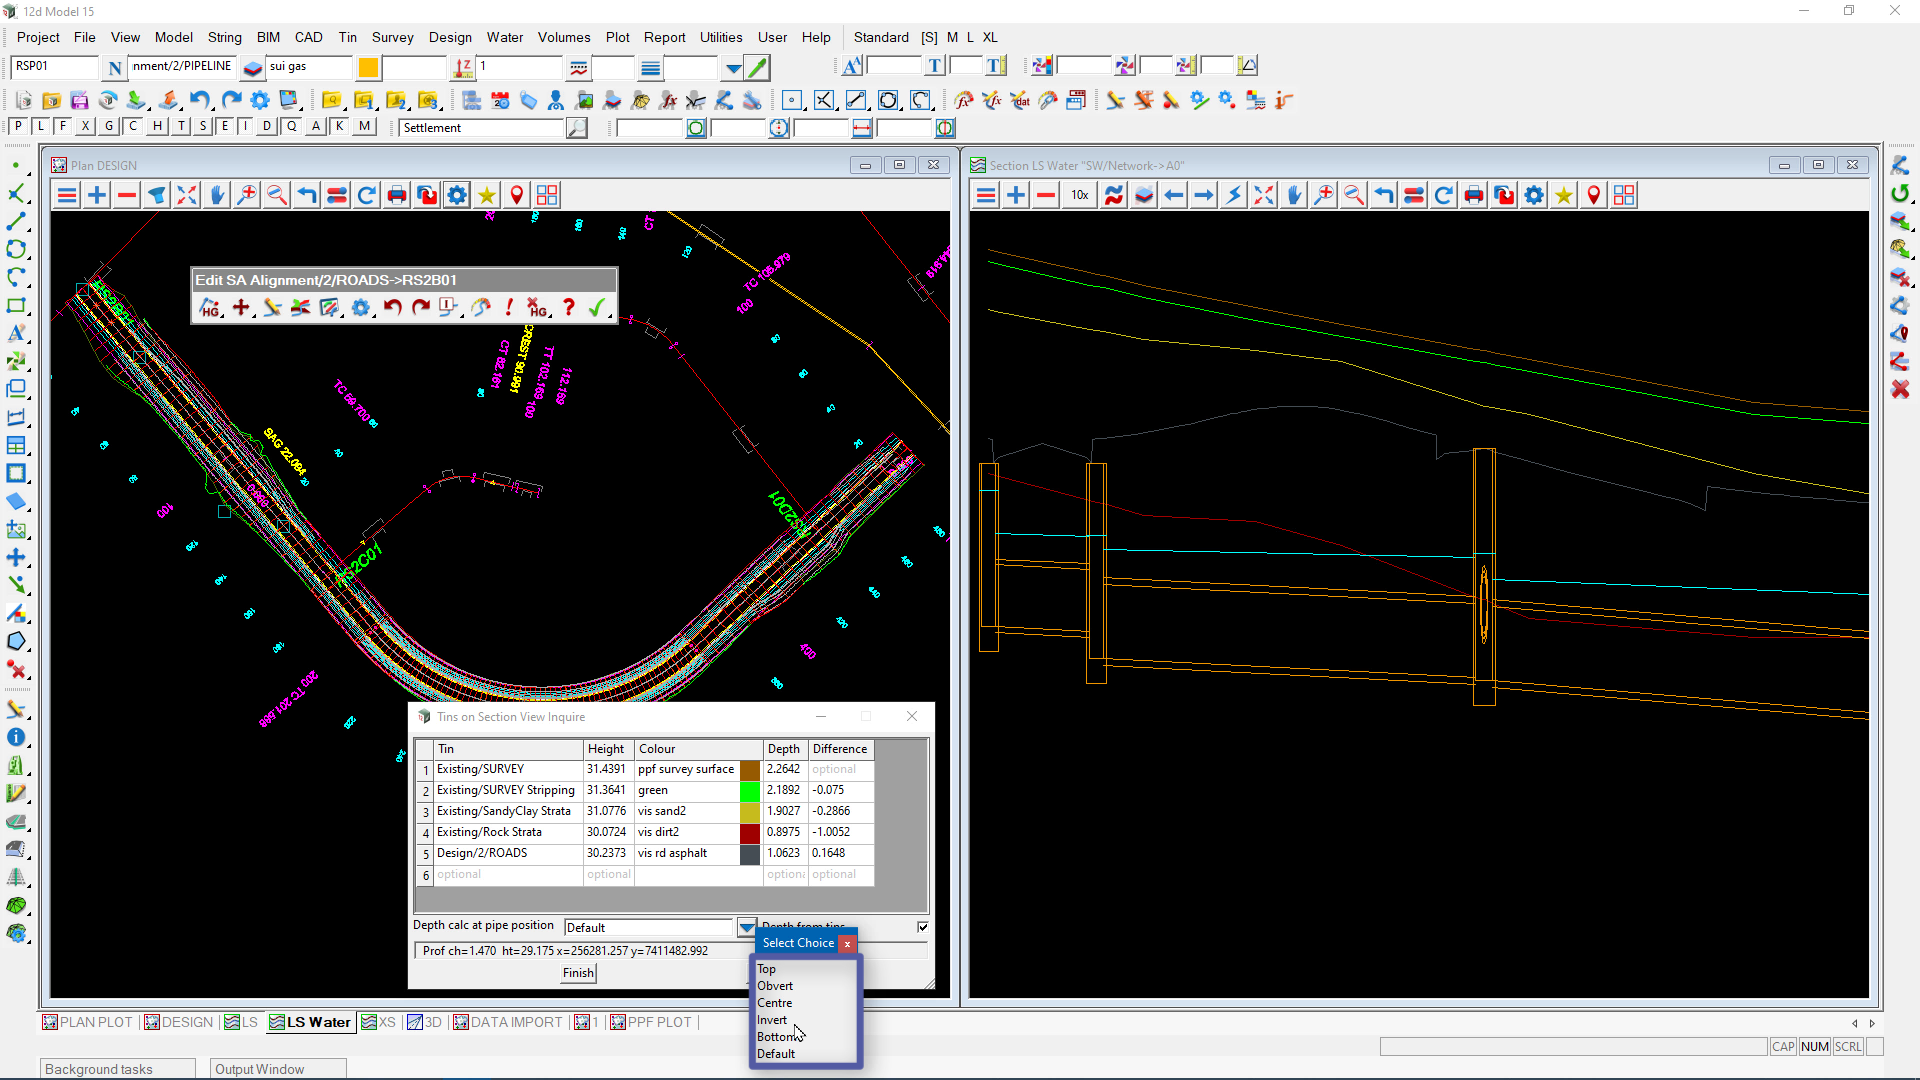Toggle the P snap letter button
1920x1080 pixels.
click(18, 126)
